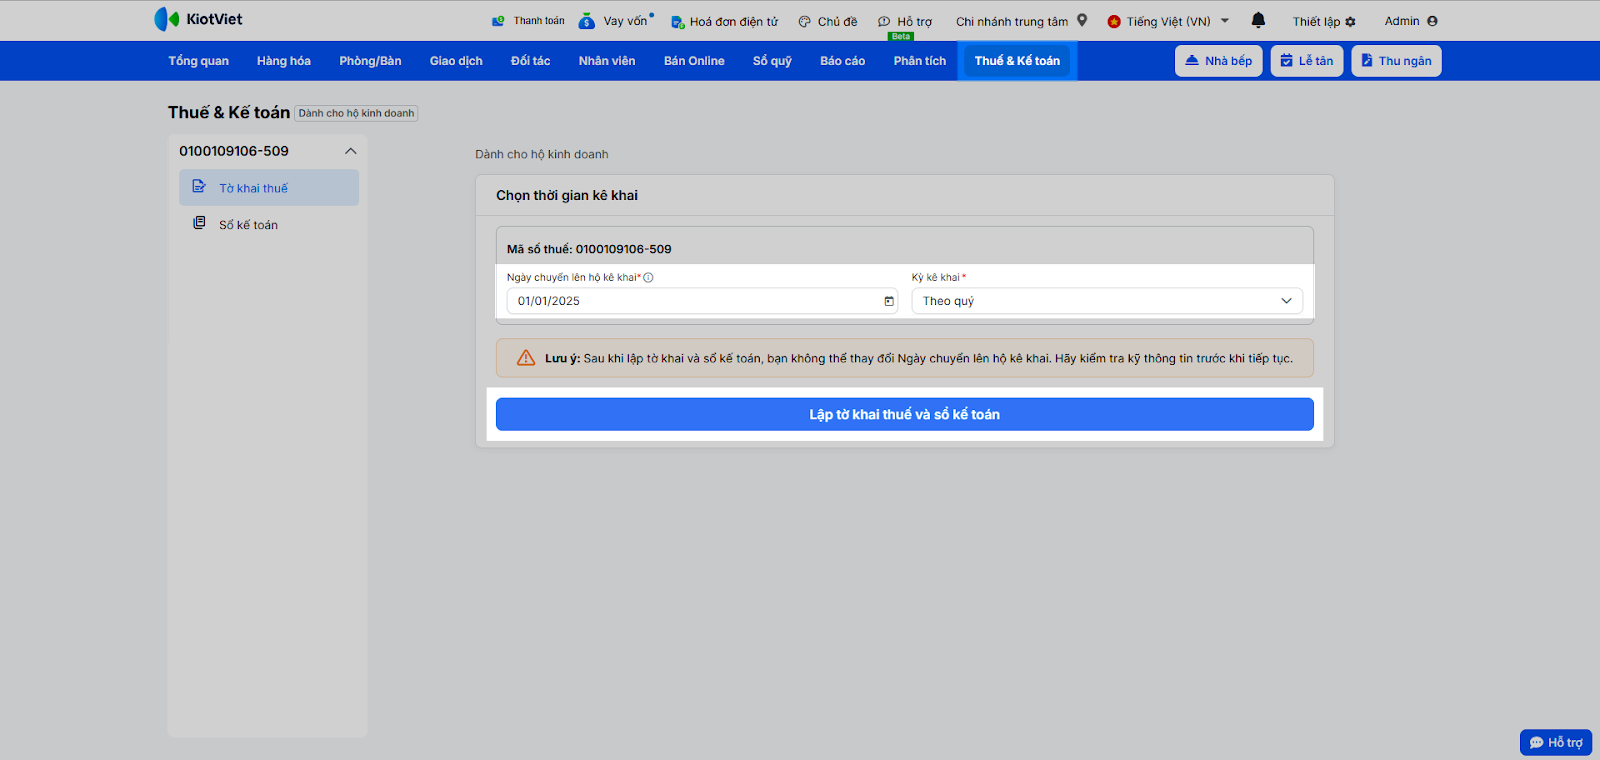The width and height of the screenshot is (1600, 760).
Task: Click the Thiết lập settings label
Action: pos(1316,22)
